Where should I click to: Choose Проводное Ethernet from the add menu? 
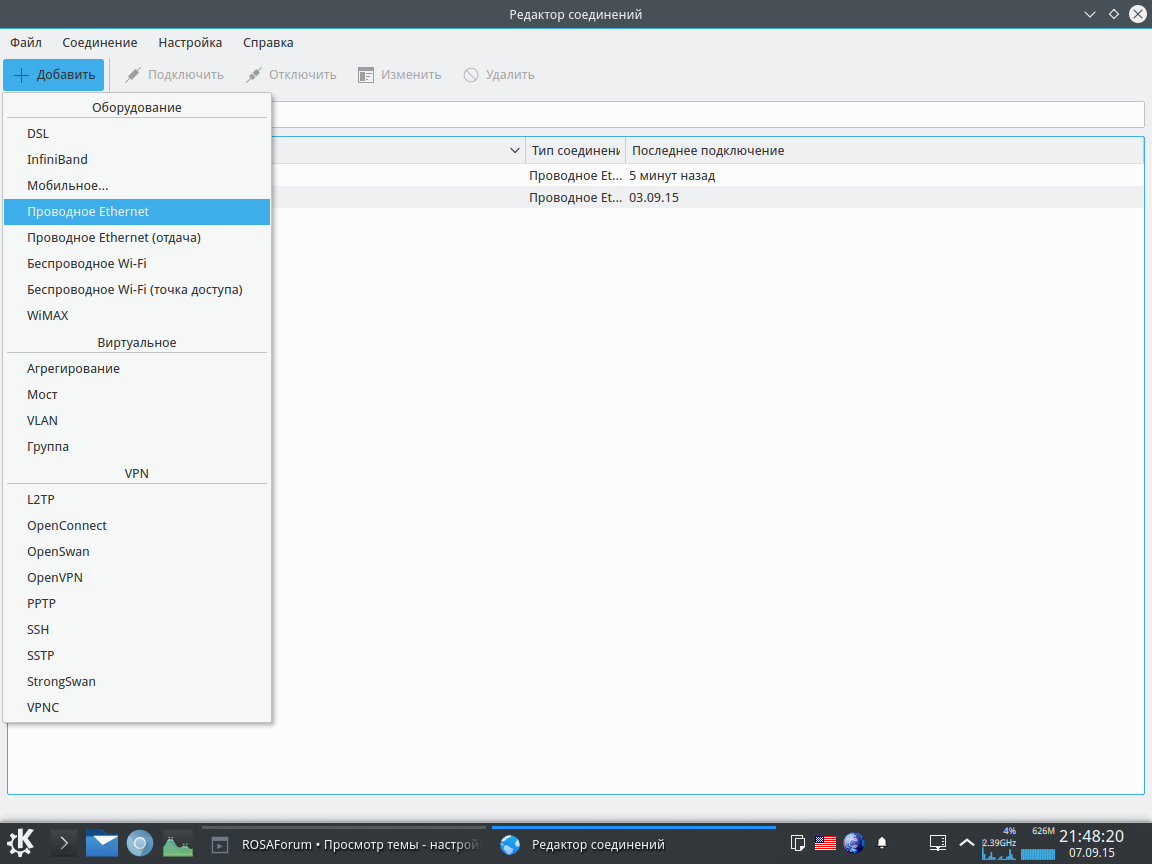coord(88,212)
